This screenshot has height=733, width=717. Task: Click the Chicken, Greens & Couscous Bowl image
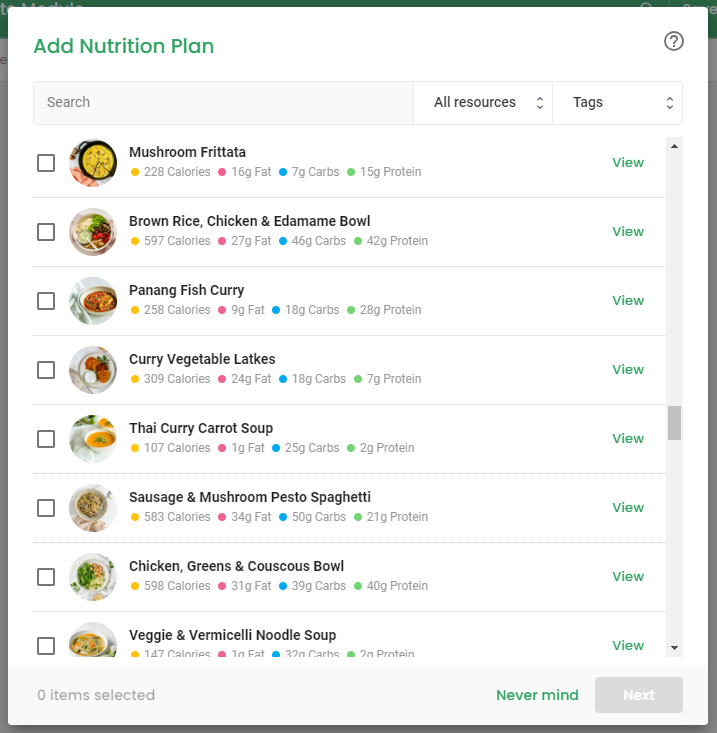93,577
